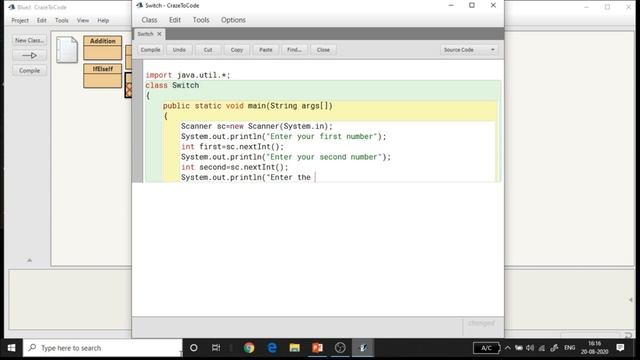
Task: Open PowerPoint from the taskbar
Action: (x=318, y=348)
